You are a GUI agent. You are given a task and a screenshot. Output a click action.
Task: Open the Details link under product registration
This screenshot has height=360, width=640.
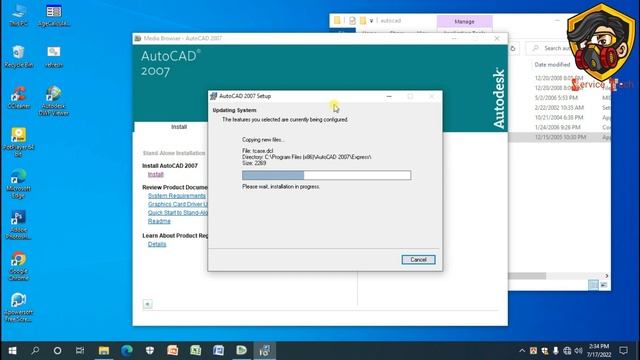coord(157,244)
